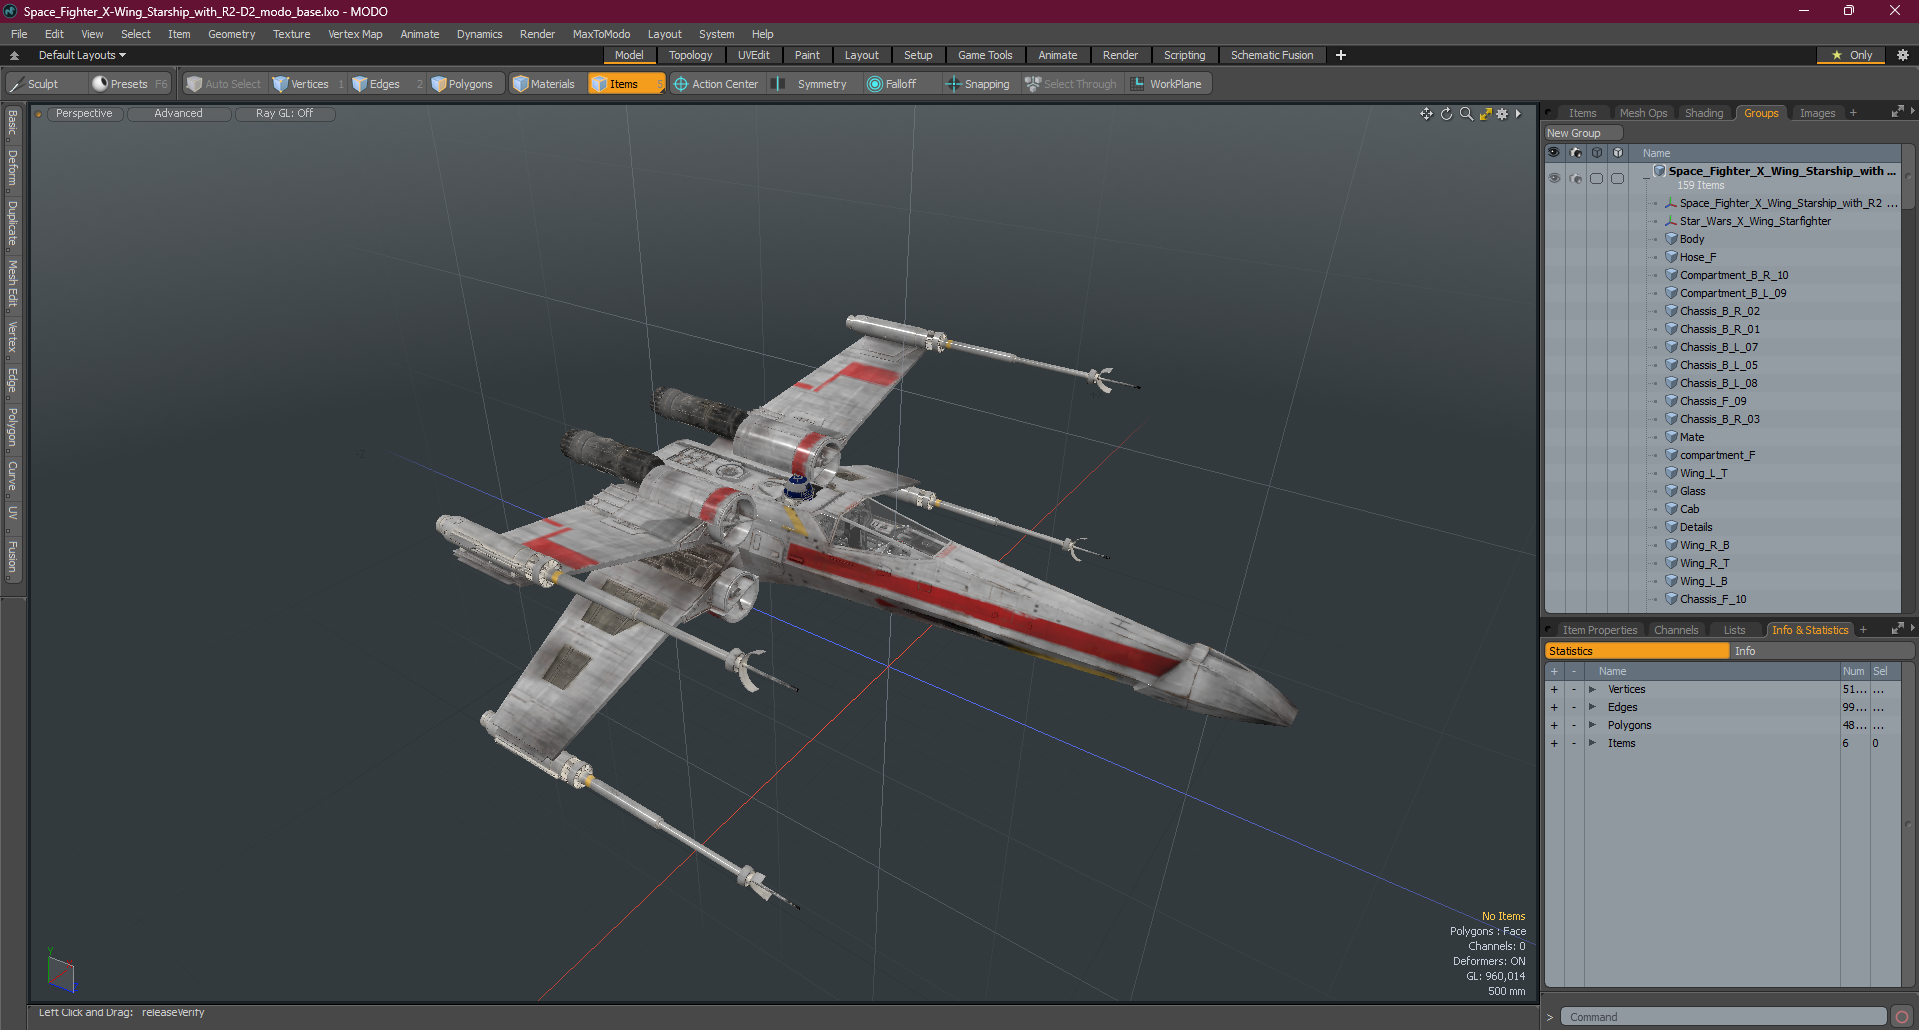Open the Info section header

click(1823, 651)
